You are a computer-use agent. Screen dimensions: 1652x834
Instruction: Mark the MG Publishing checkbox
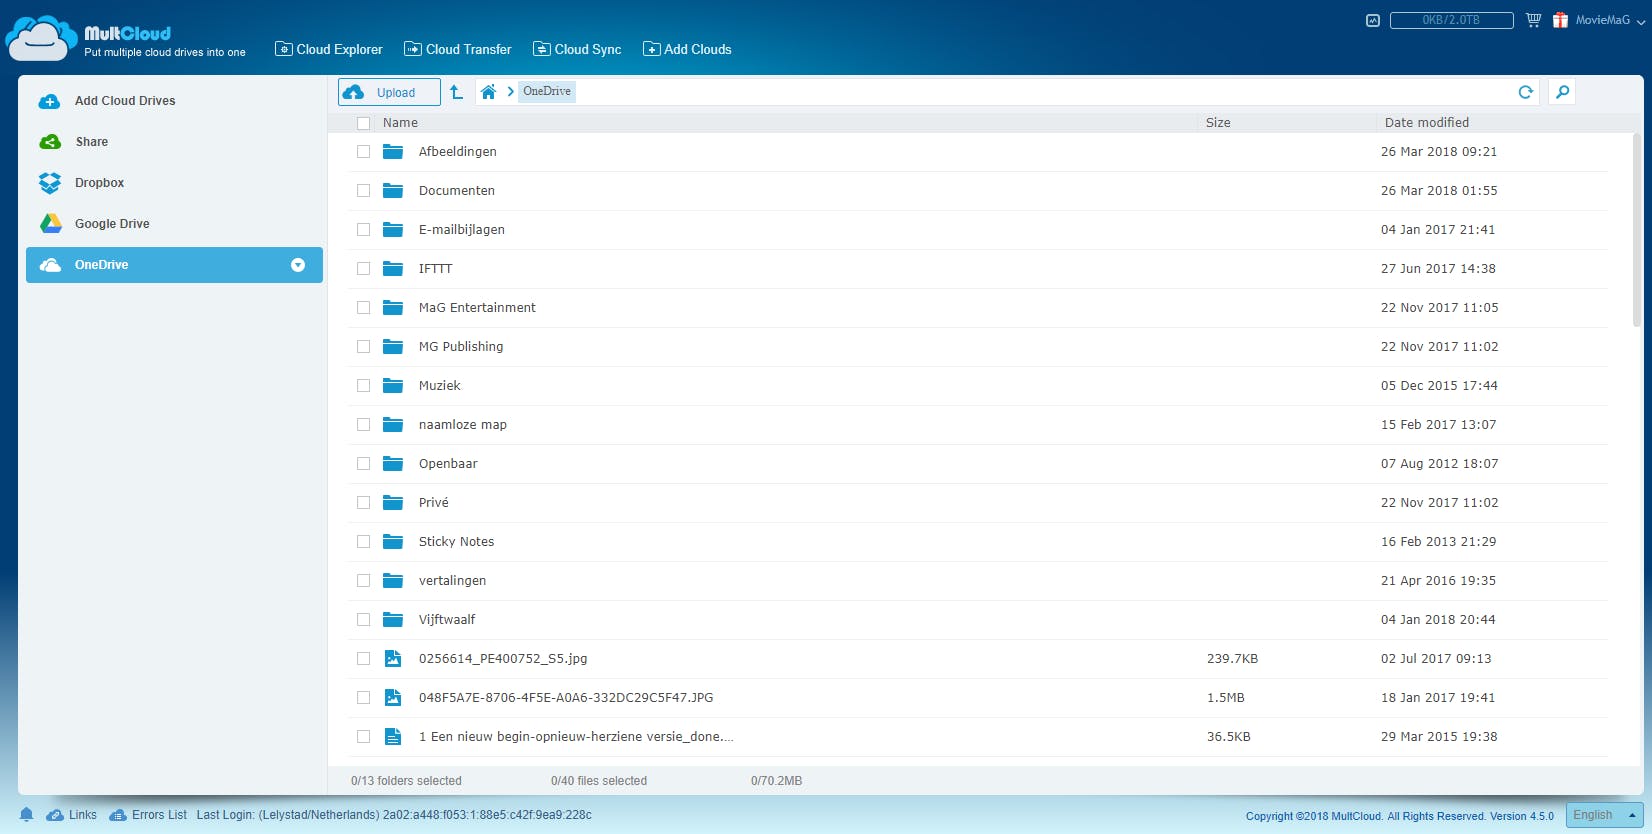pos(363,347)
